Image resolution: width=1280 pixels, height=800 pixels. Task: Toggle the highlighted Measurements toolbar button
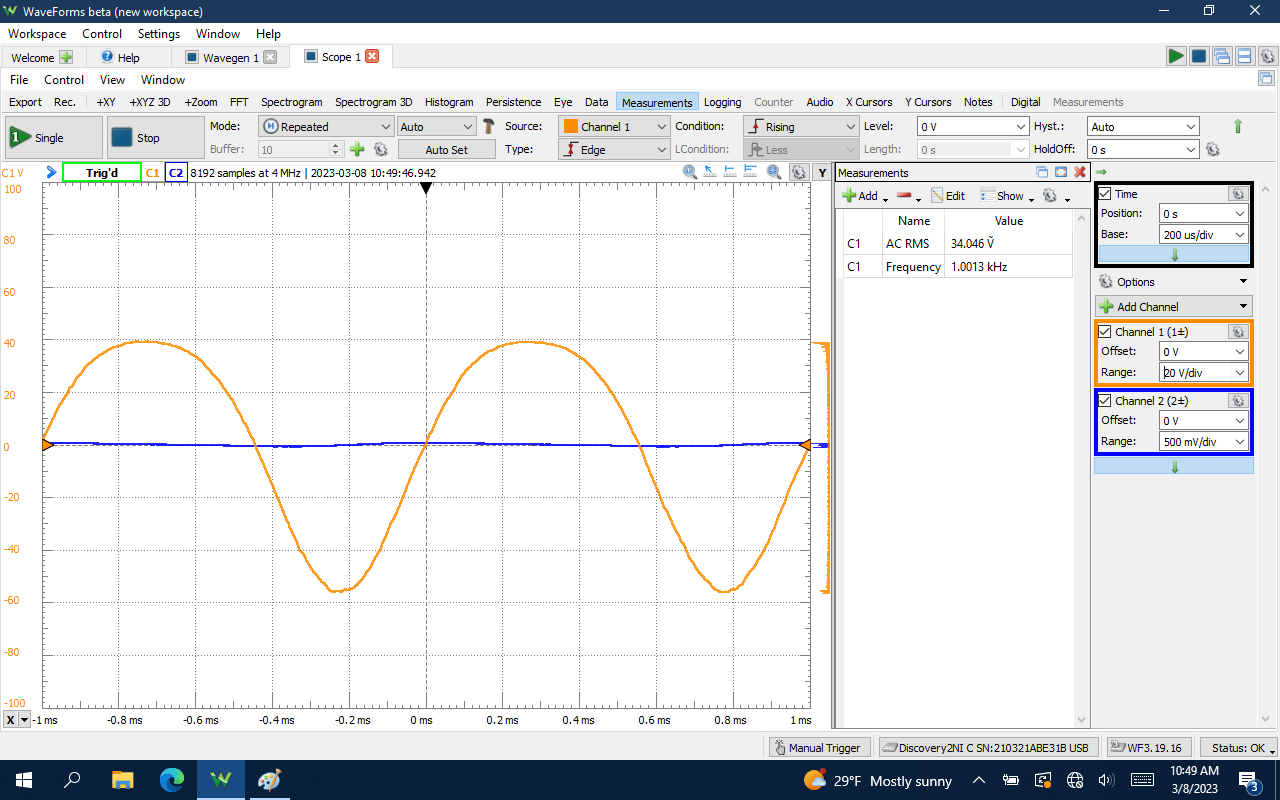(x=657, y=102)
